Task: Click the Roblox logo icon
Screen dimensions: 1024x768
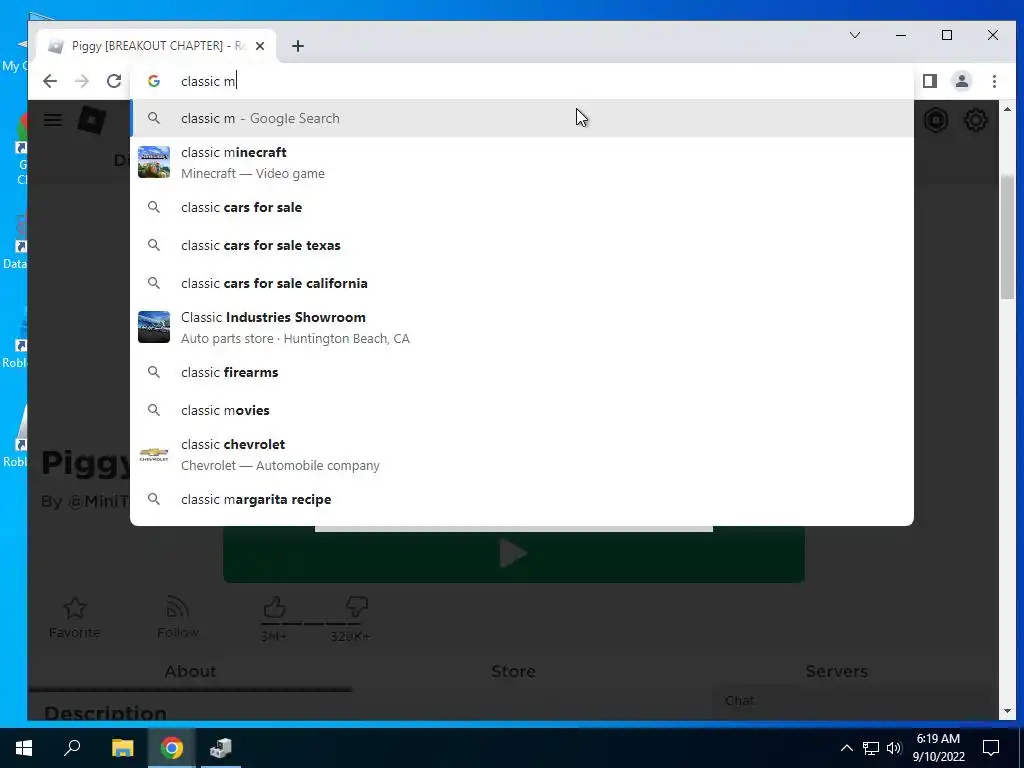Action: pos(92,120)
